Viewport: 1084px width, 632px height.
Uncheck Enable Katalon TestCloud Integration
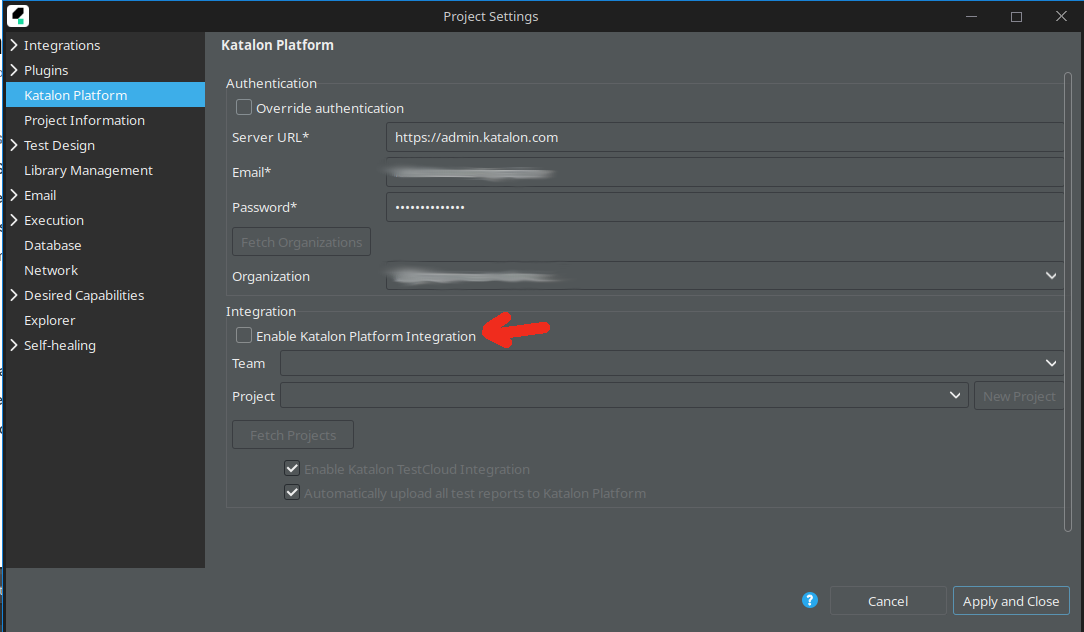click(x=292, y=468)
